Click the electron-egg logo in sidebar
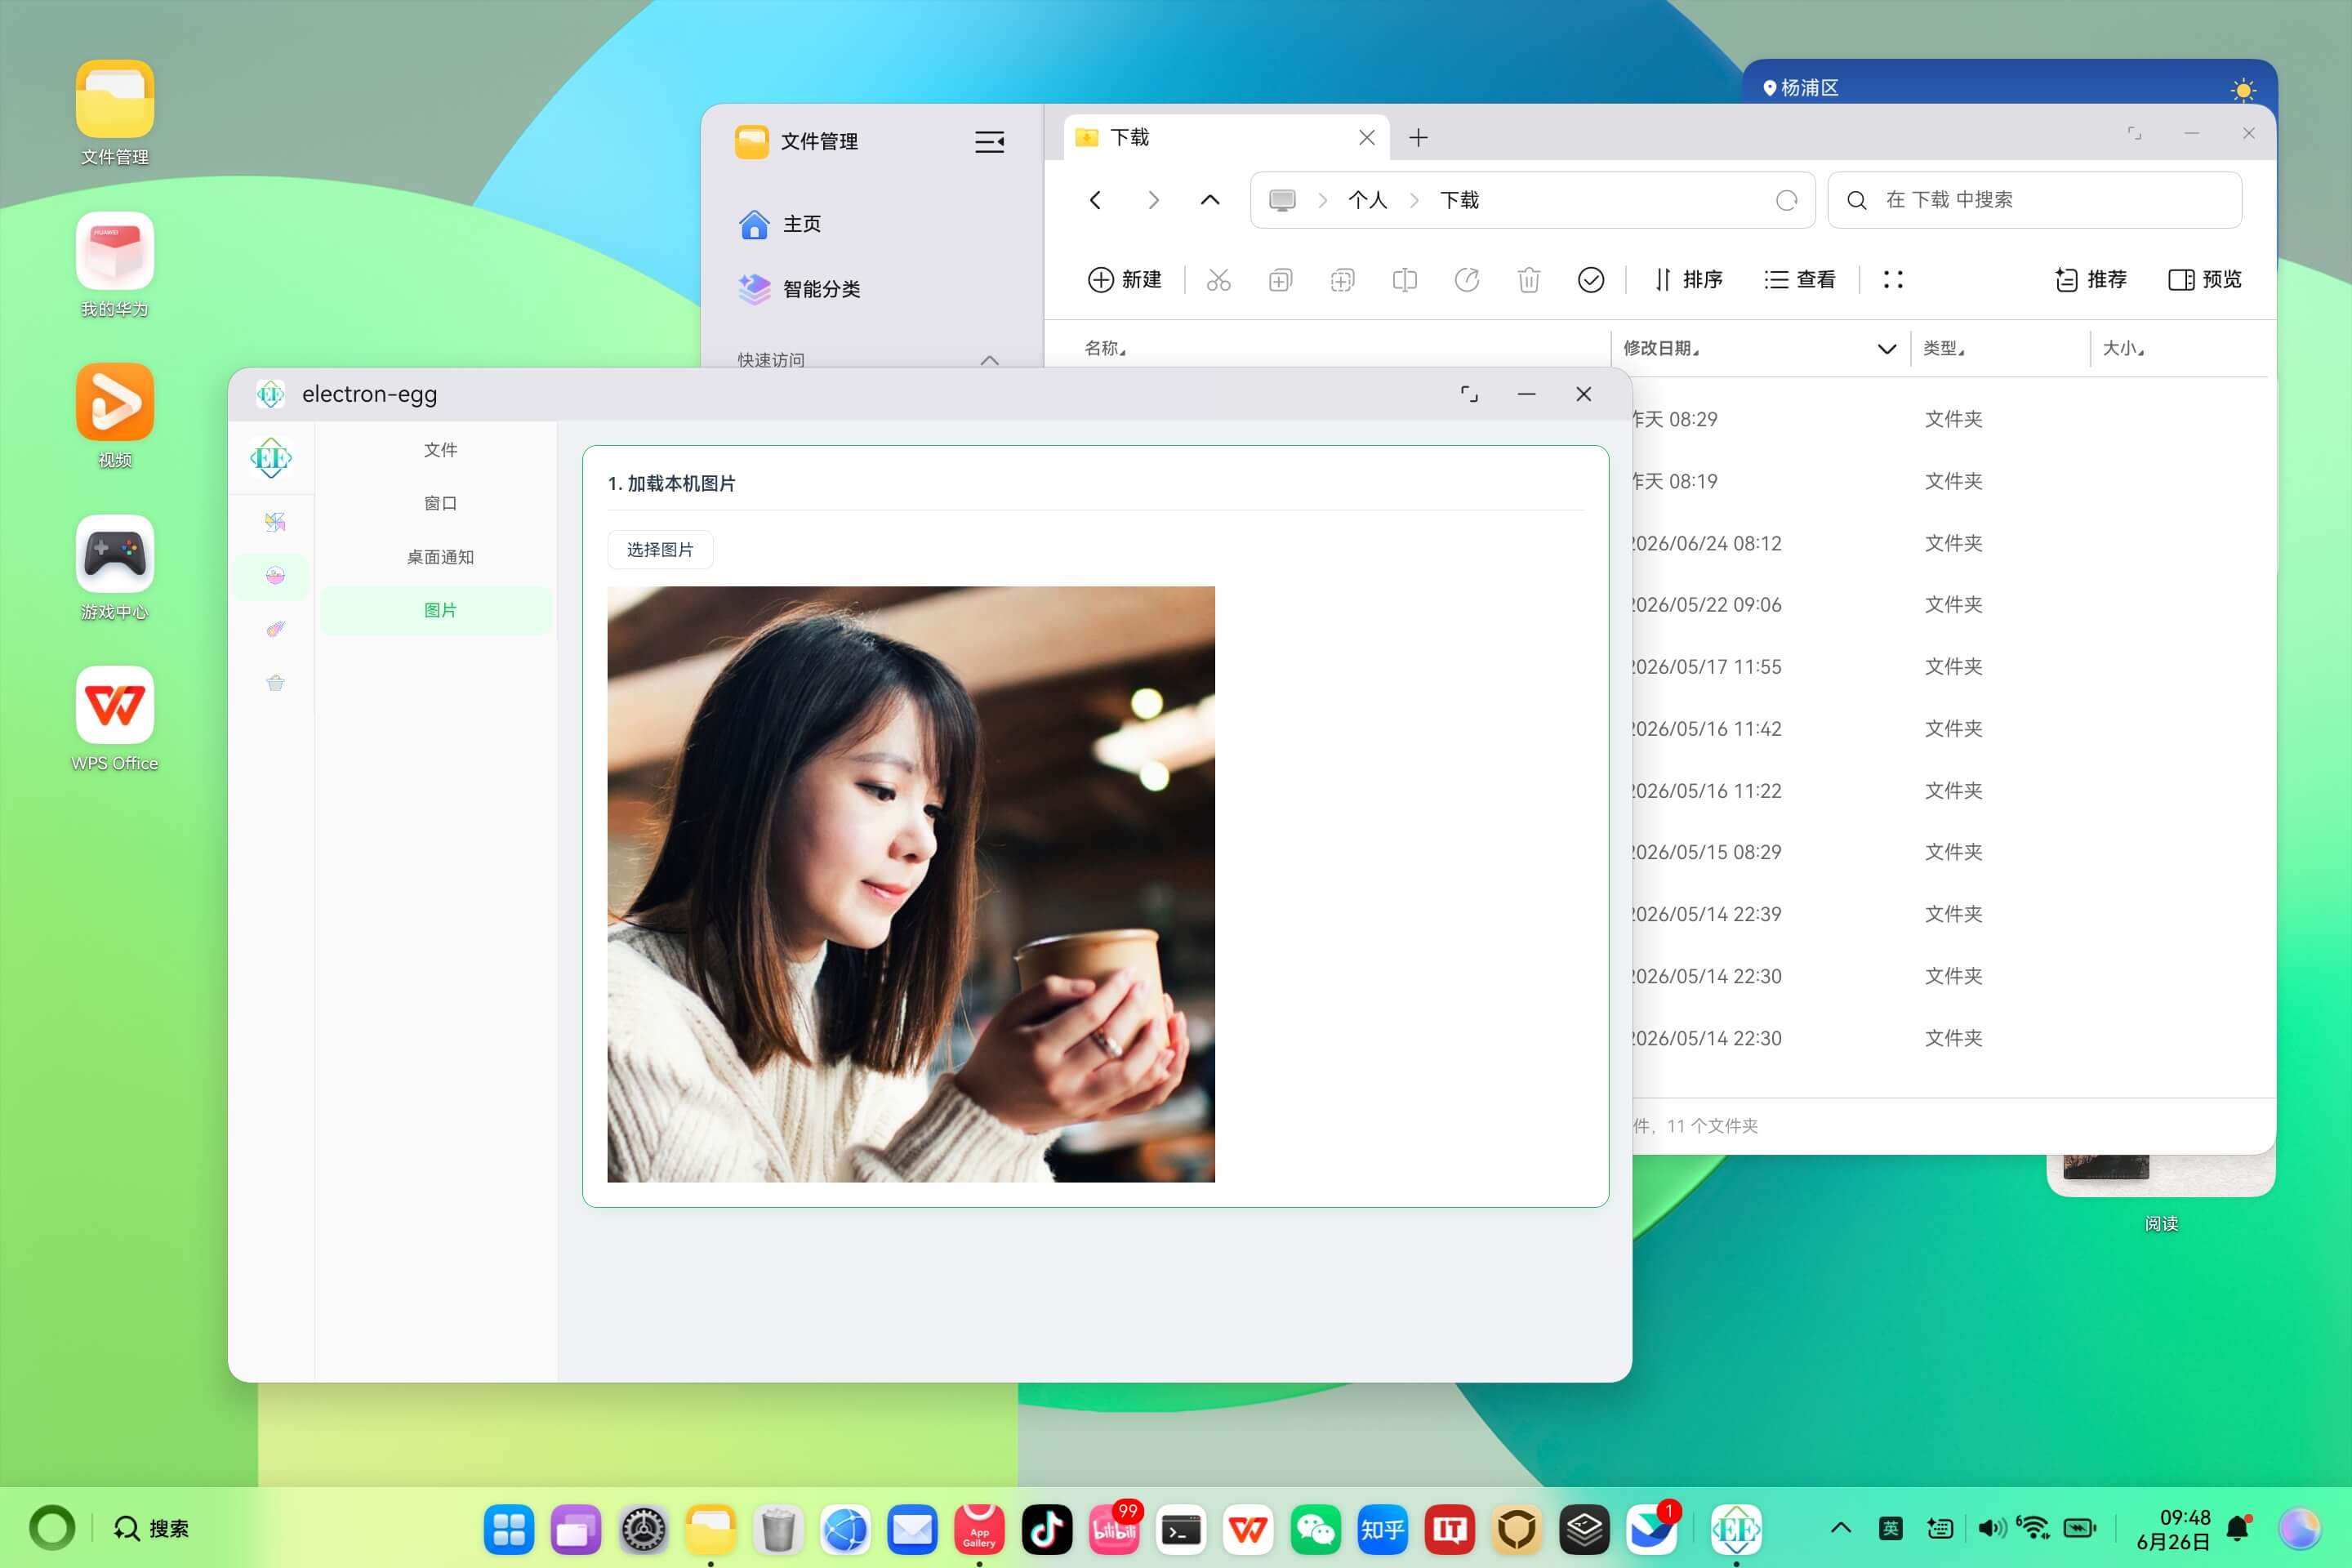2352x1568 pixels. [x=271, y=458]
